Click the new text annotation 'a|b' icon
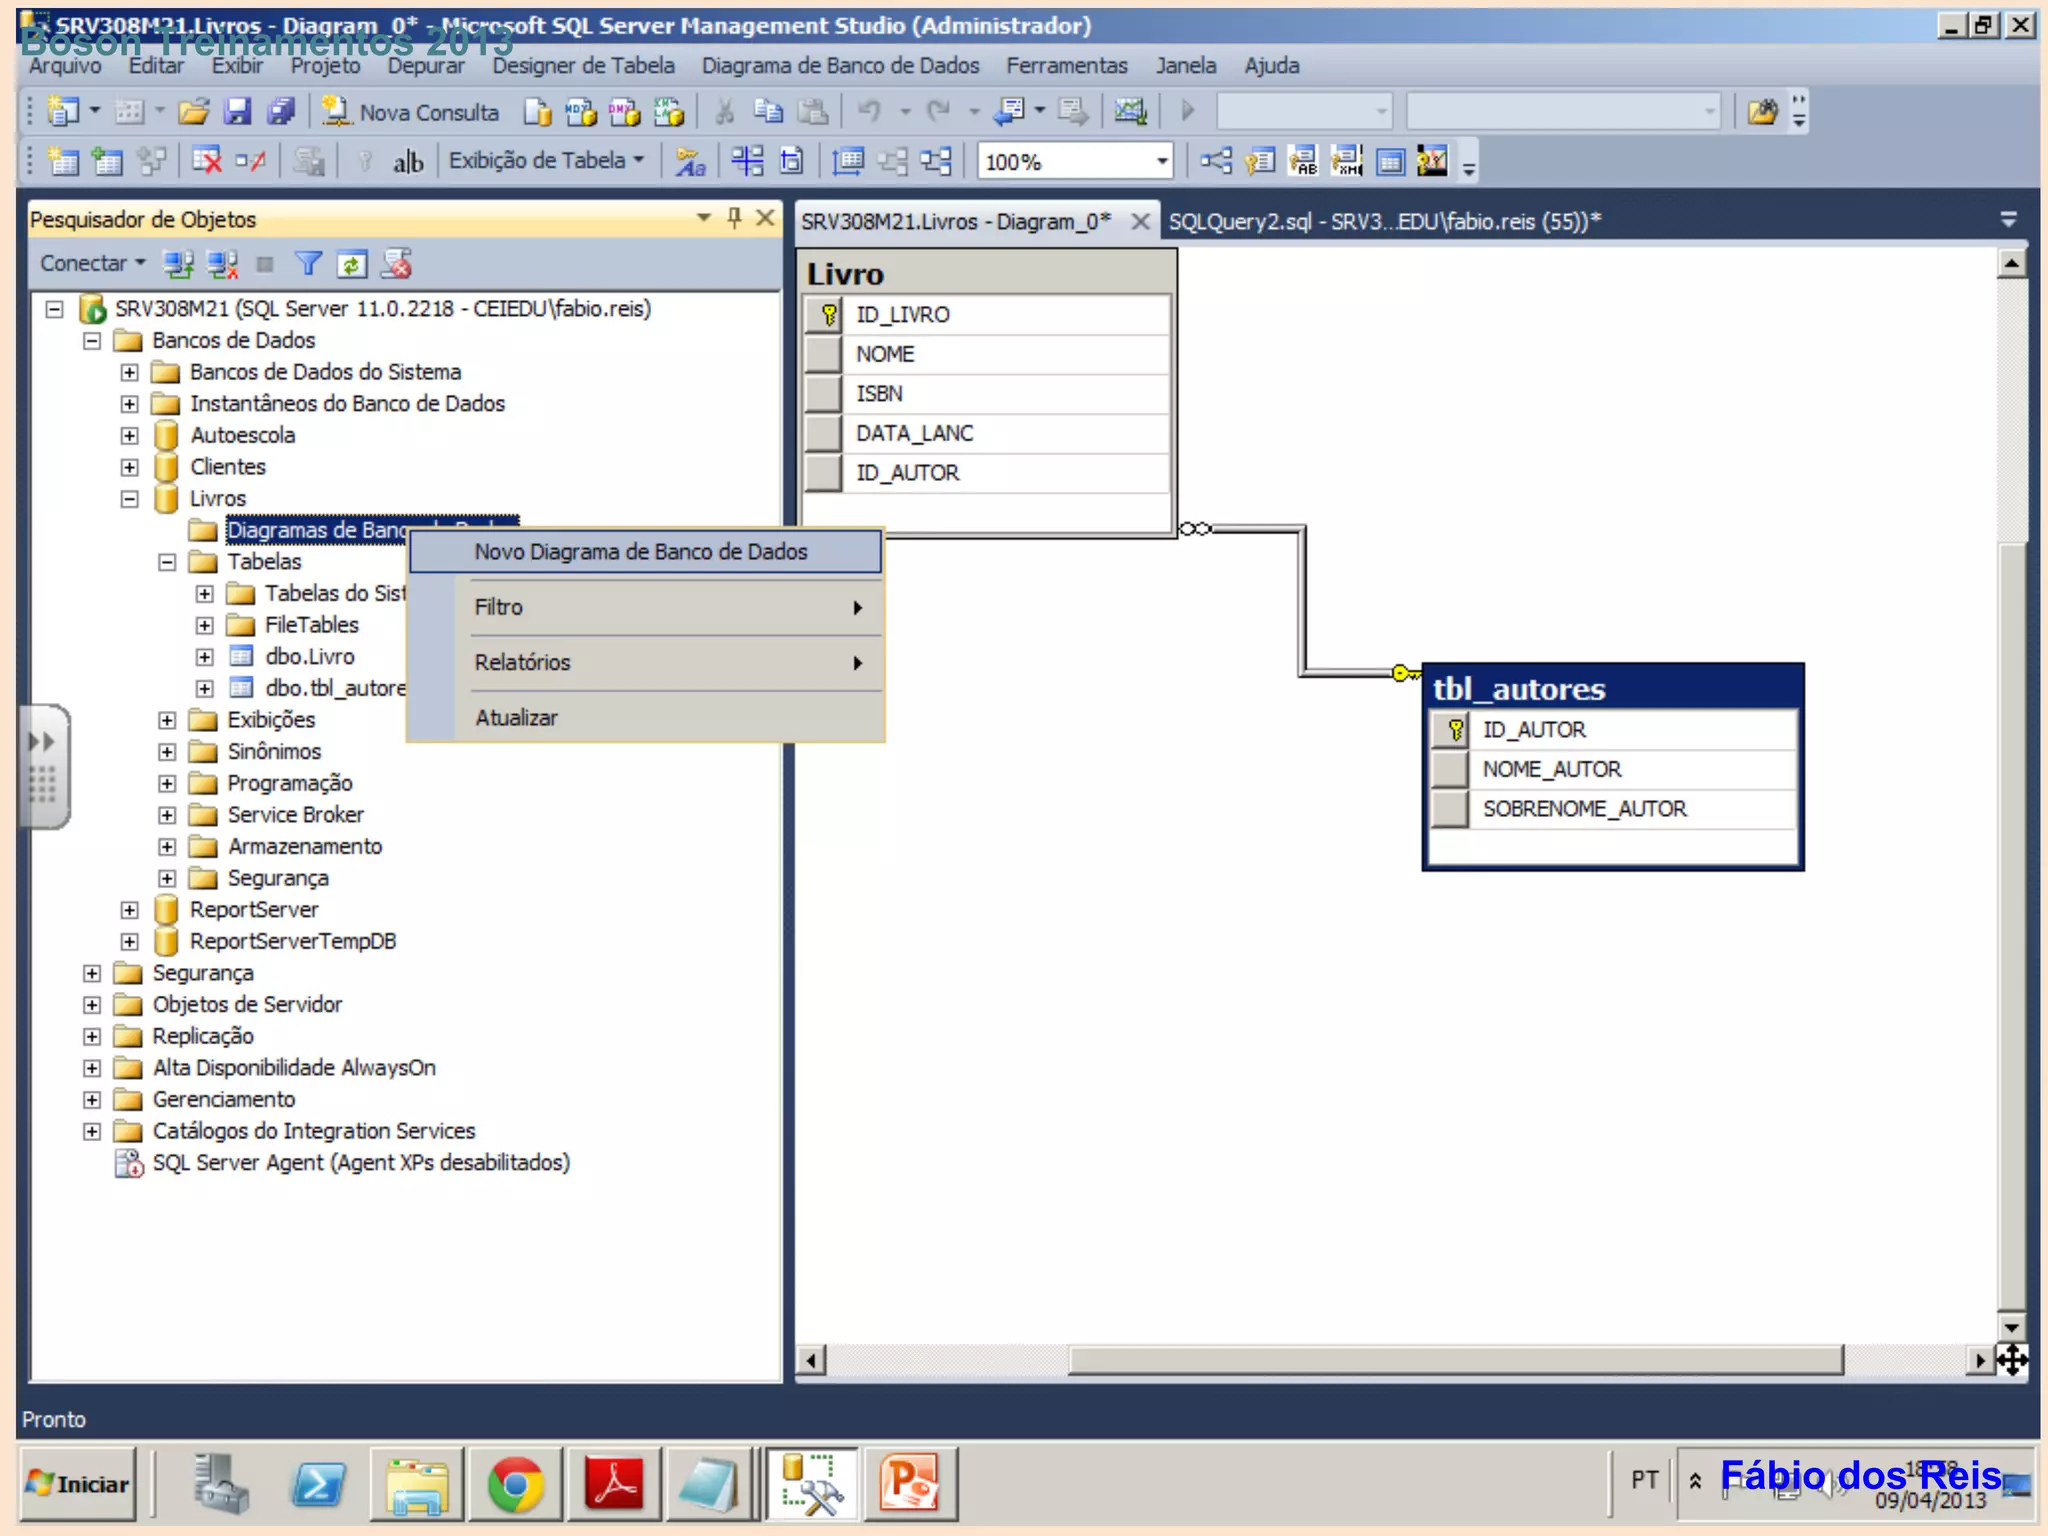Viewport: 2048px width, 1536px height. [x=407, y=161]
